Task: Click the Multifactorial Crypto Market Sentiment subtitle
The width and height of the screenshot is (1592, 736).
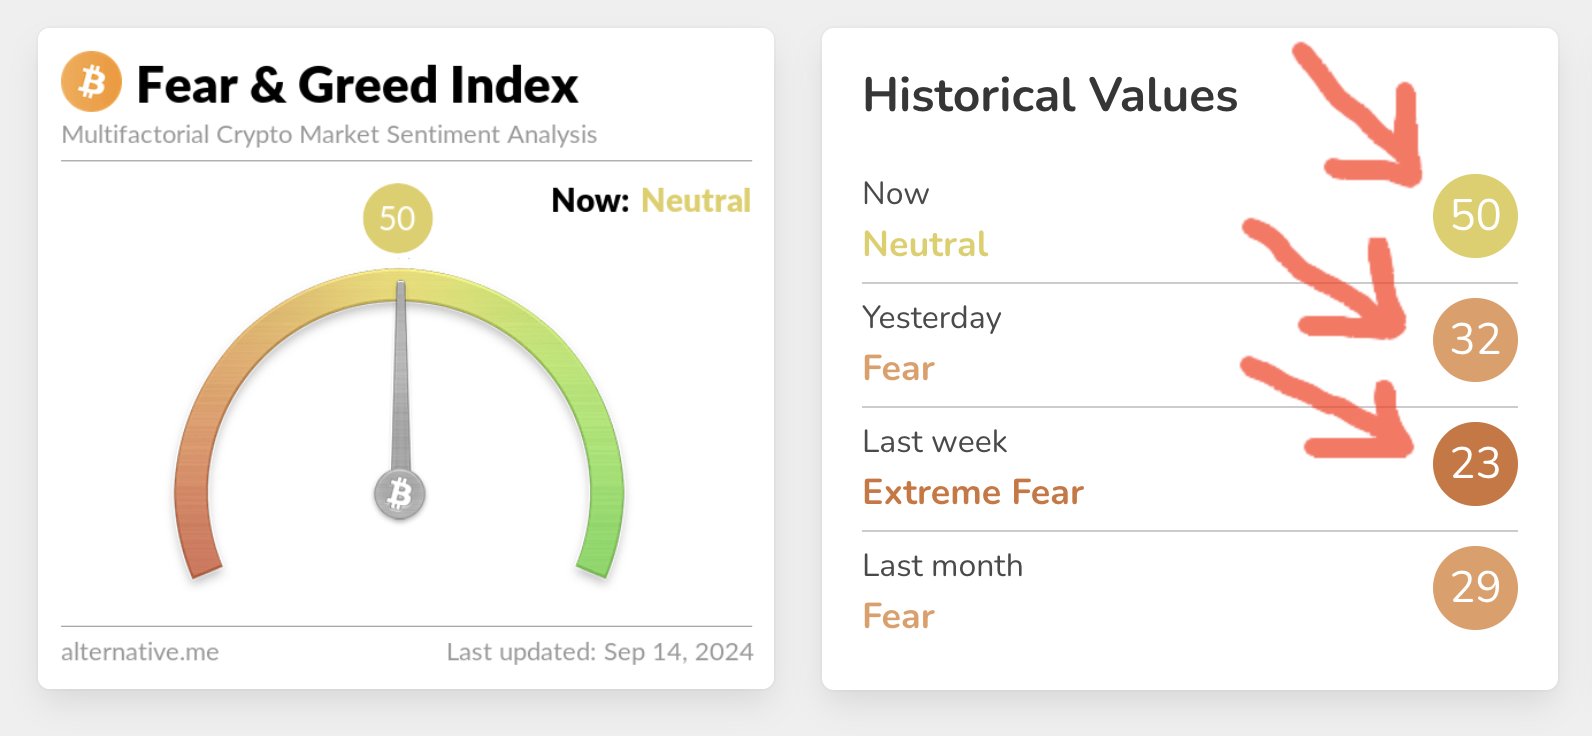Action: point(329,135)
